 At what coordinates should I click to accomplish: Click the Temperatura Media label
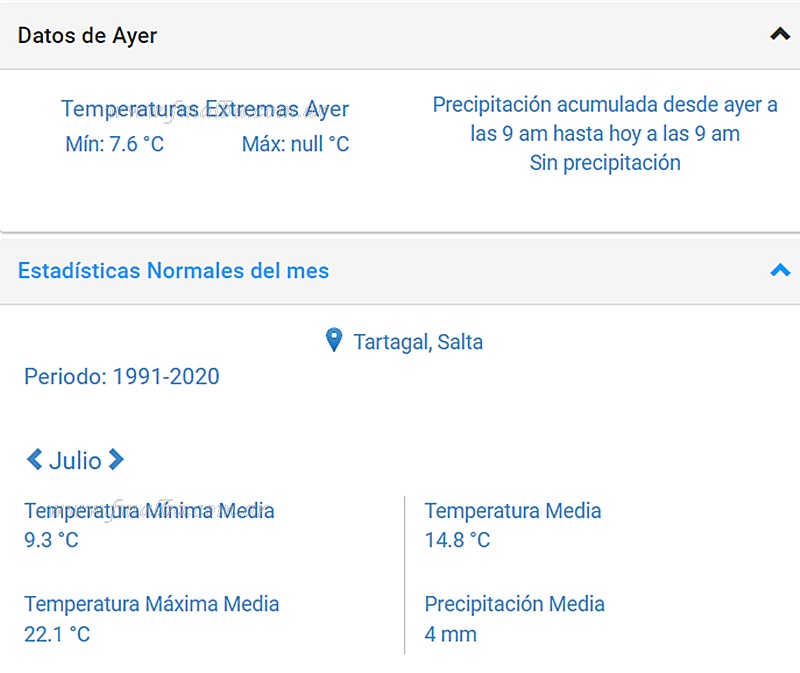512,511
